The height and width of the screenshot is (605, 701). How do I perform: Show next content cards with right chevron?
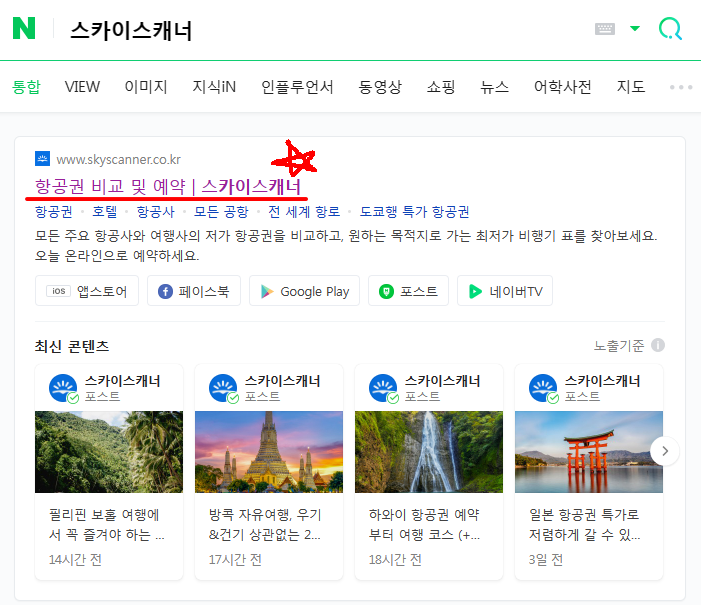665,451
